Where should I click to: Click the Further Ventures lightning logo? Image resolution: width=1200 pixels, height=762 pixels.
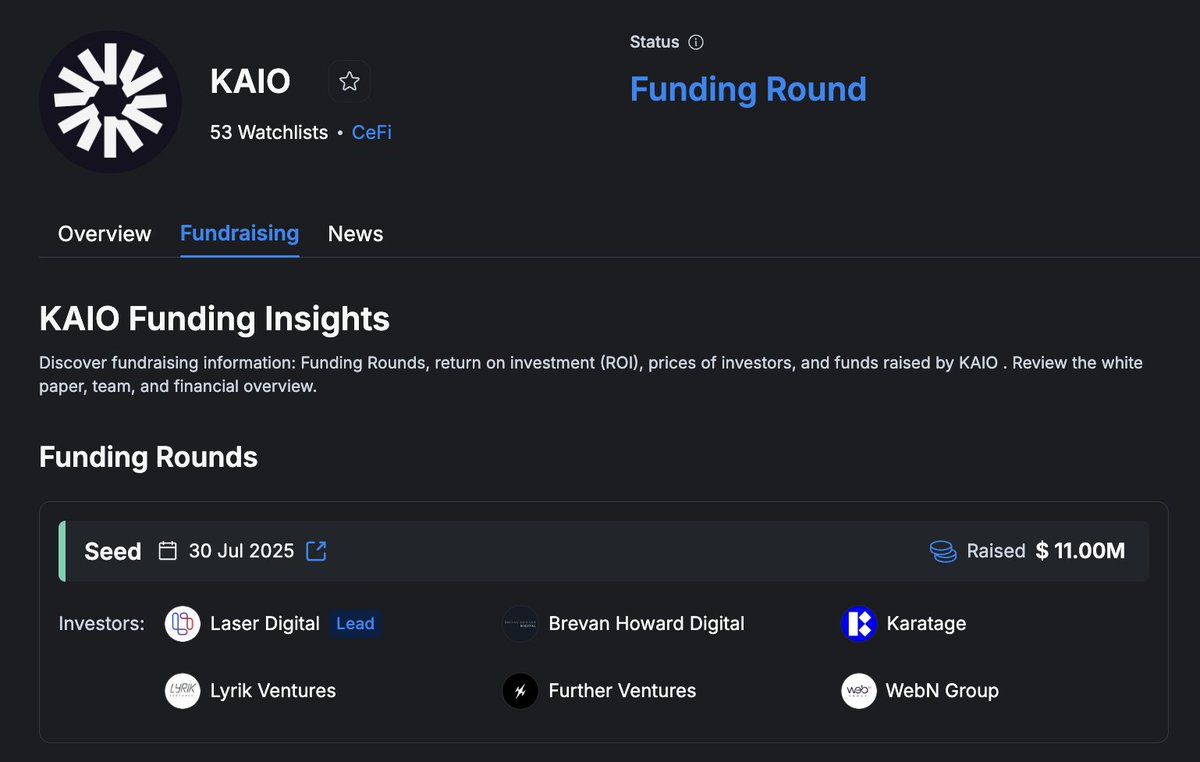click(520, 691)
